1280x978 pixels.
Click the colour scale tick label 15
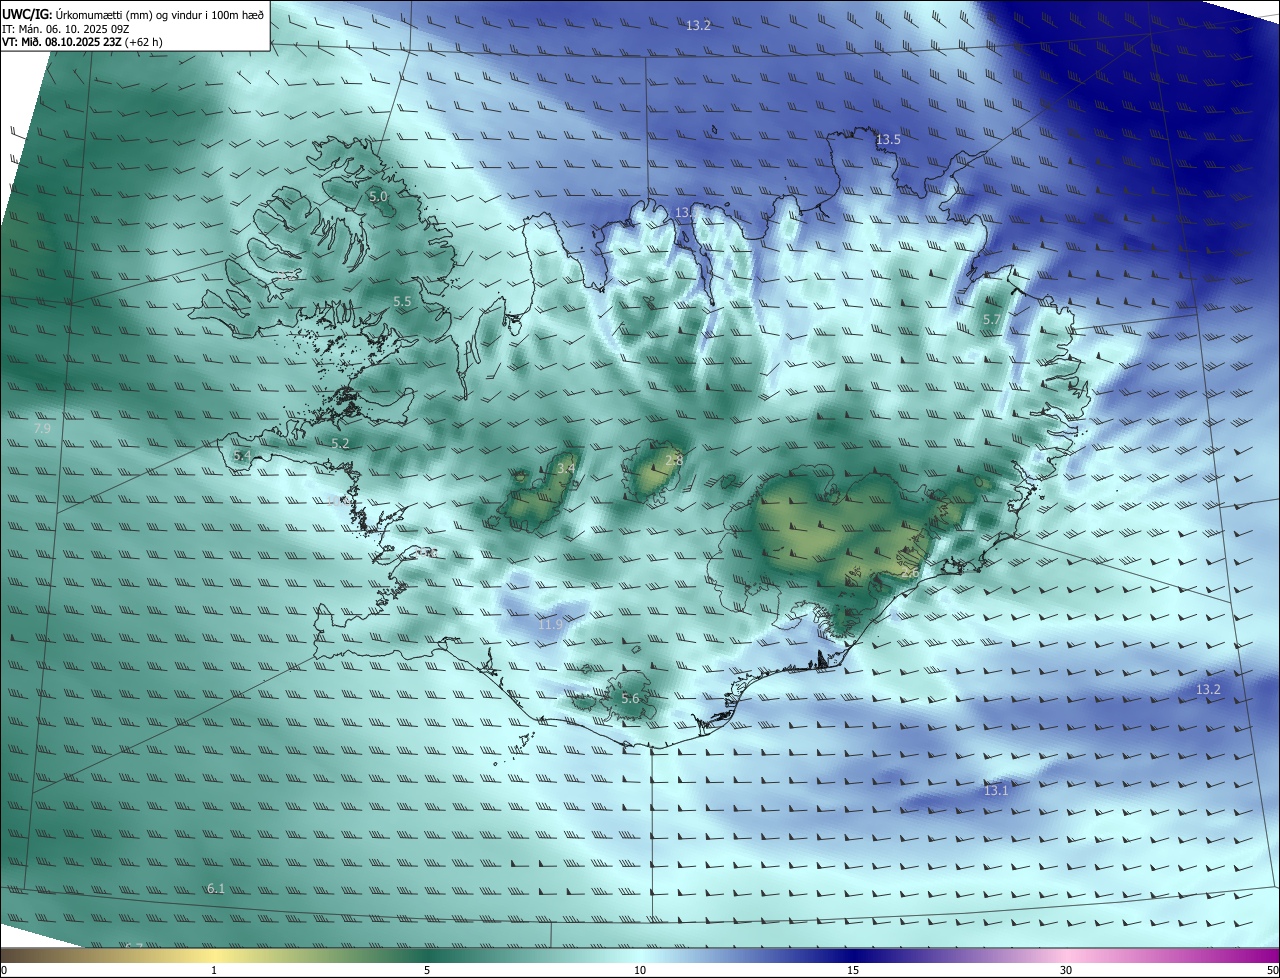click(853, 970)
